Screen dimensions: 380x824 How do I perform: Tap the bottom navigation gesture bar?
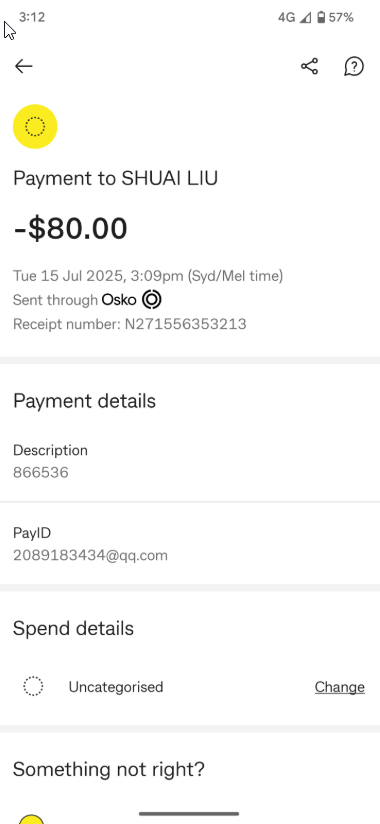(189, 814)
